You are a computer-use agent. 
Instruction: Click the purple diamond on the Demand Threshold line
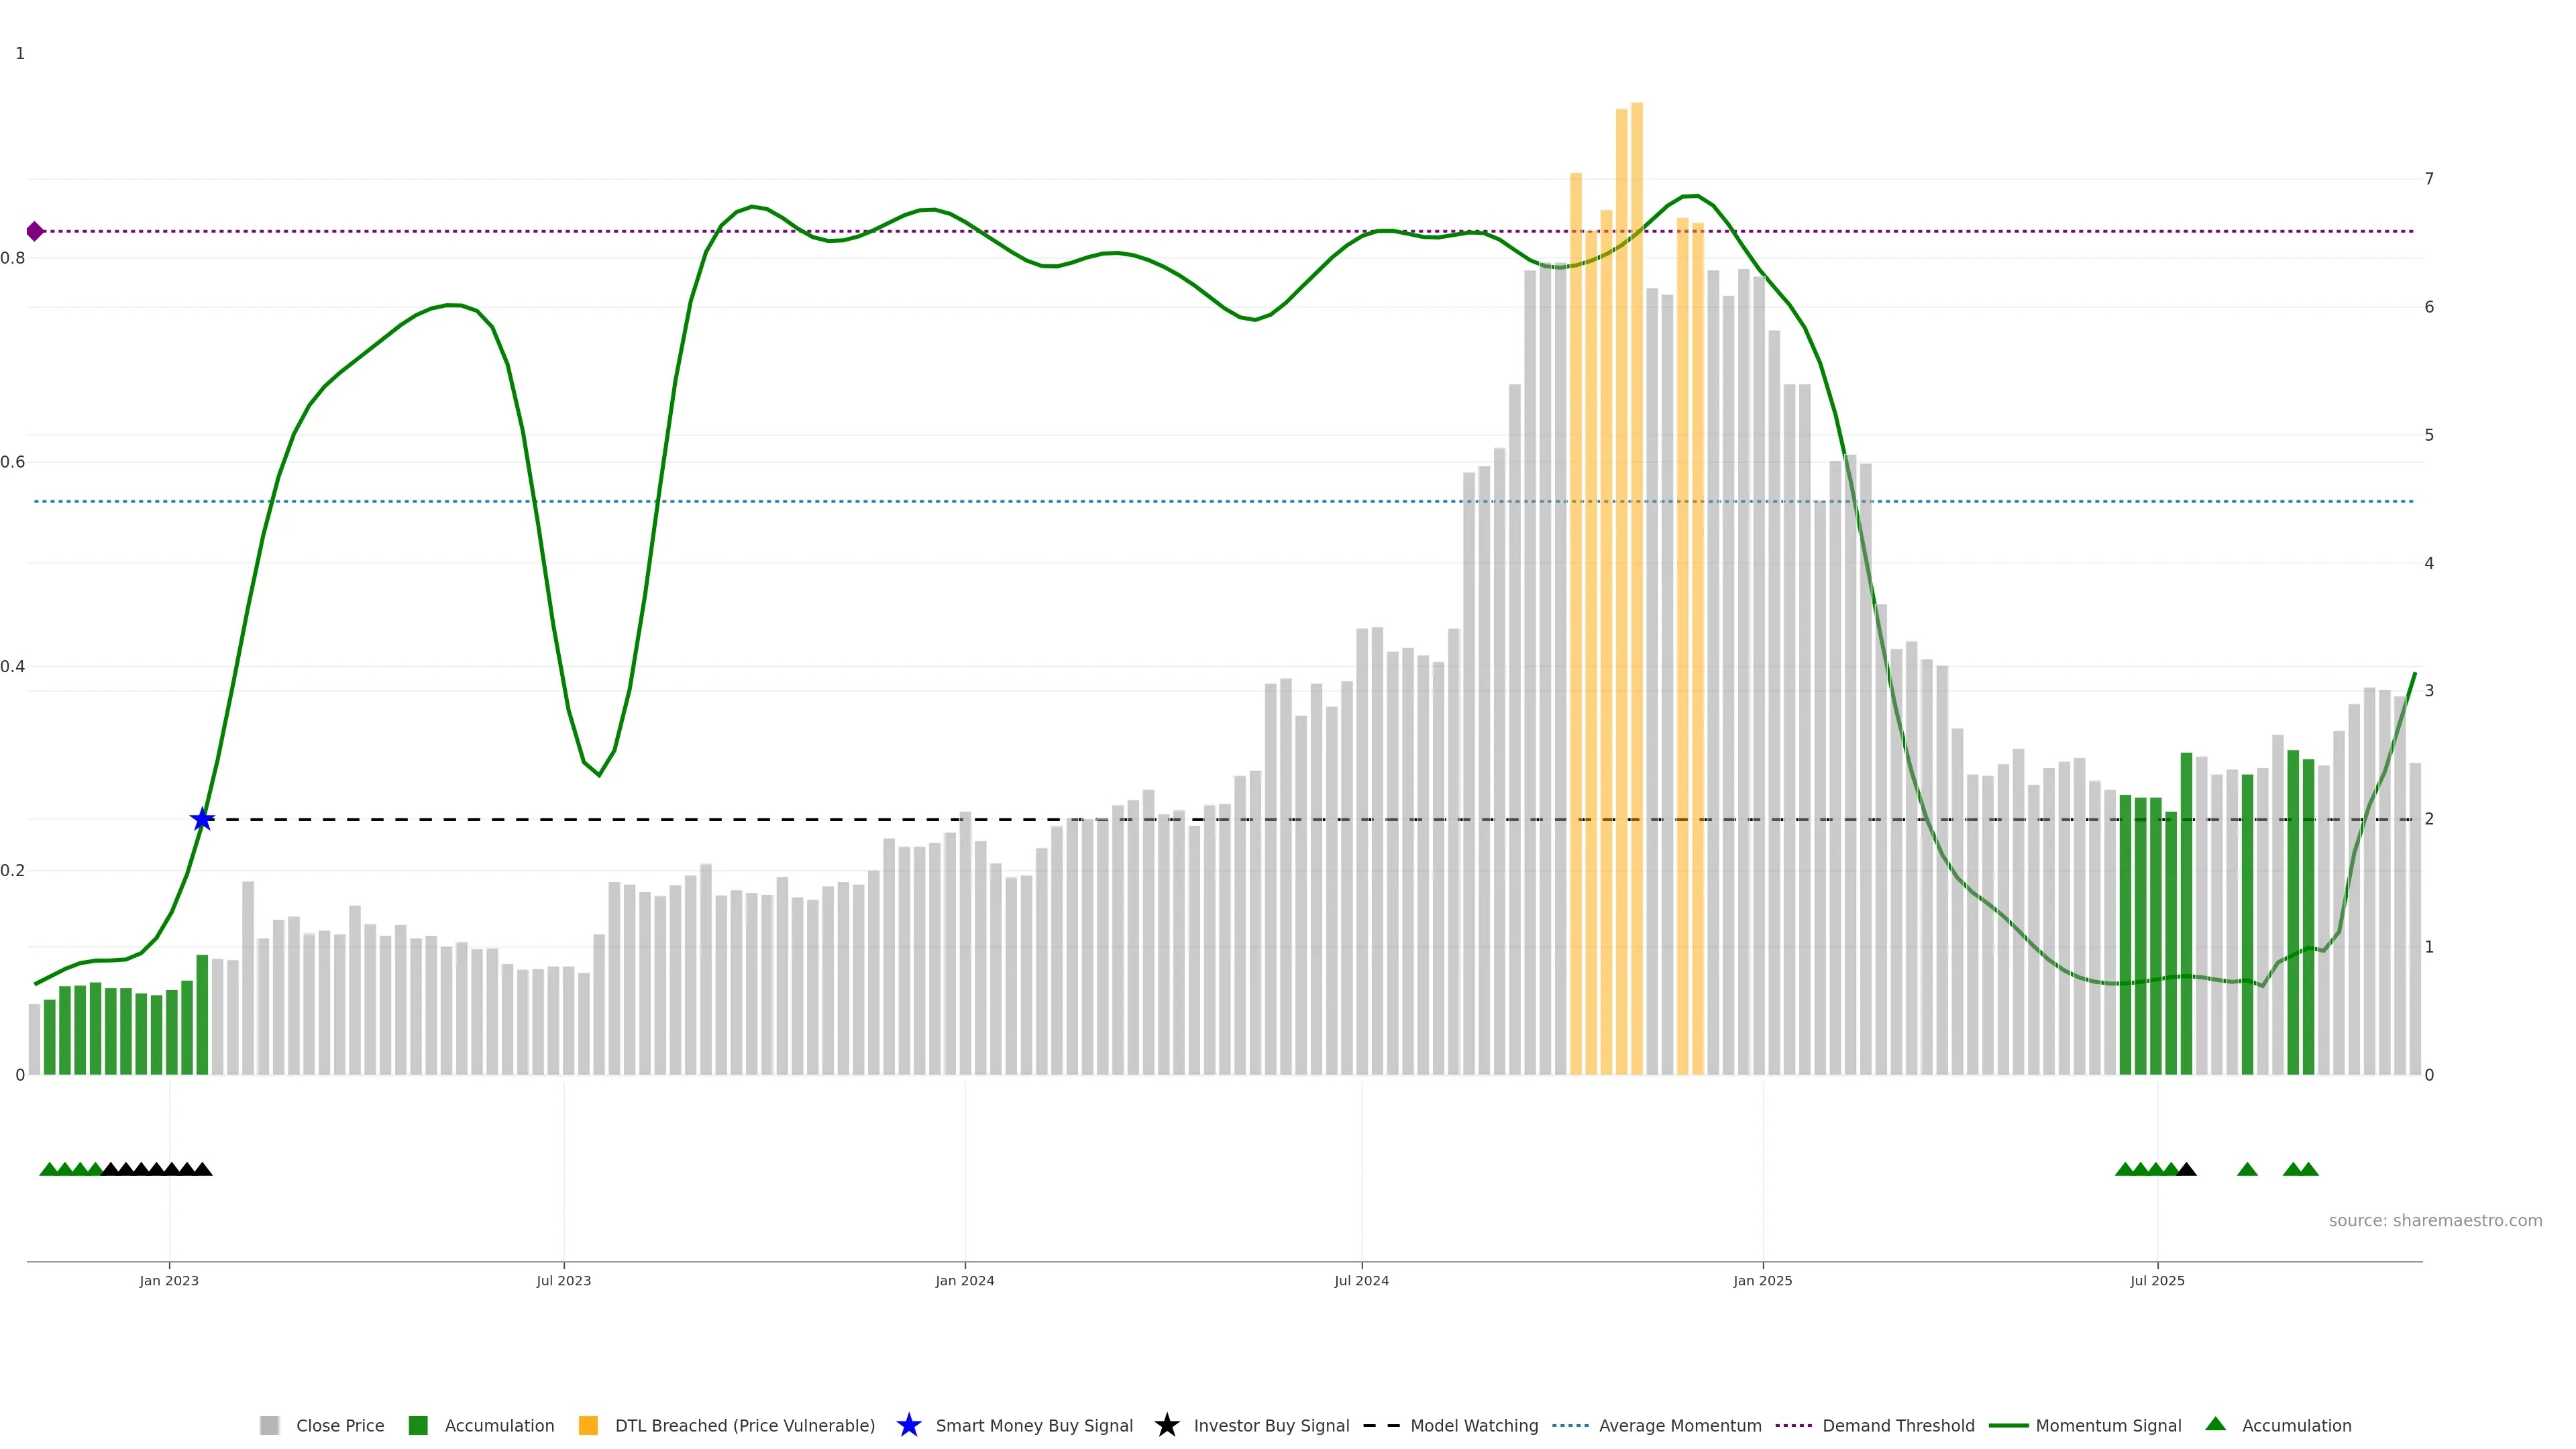click(x=35, y=232)
